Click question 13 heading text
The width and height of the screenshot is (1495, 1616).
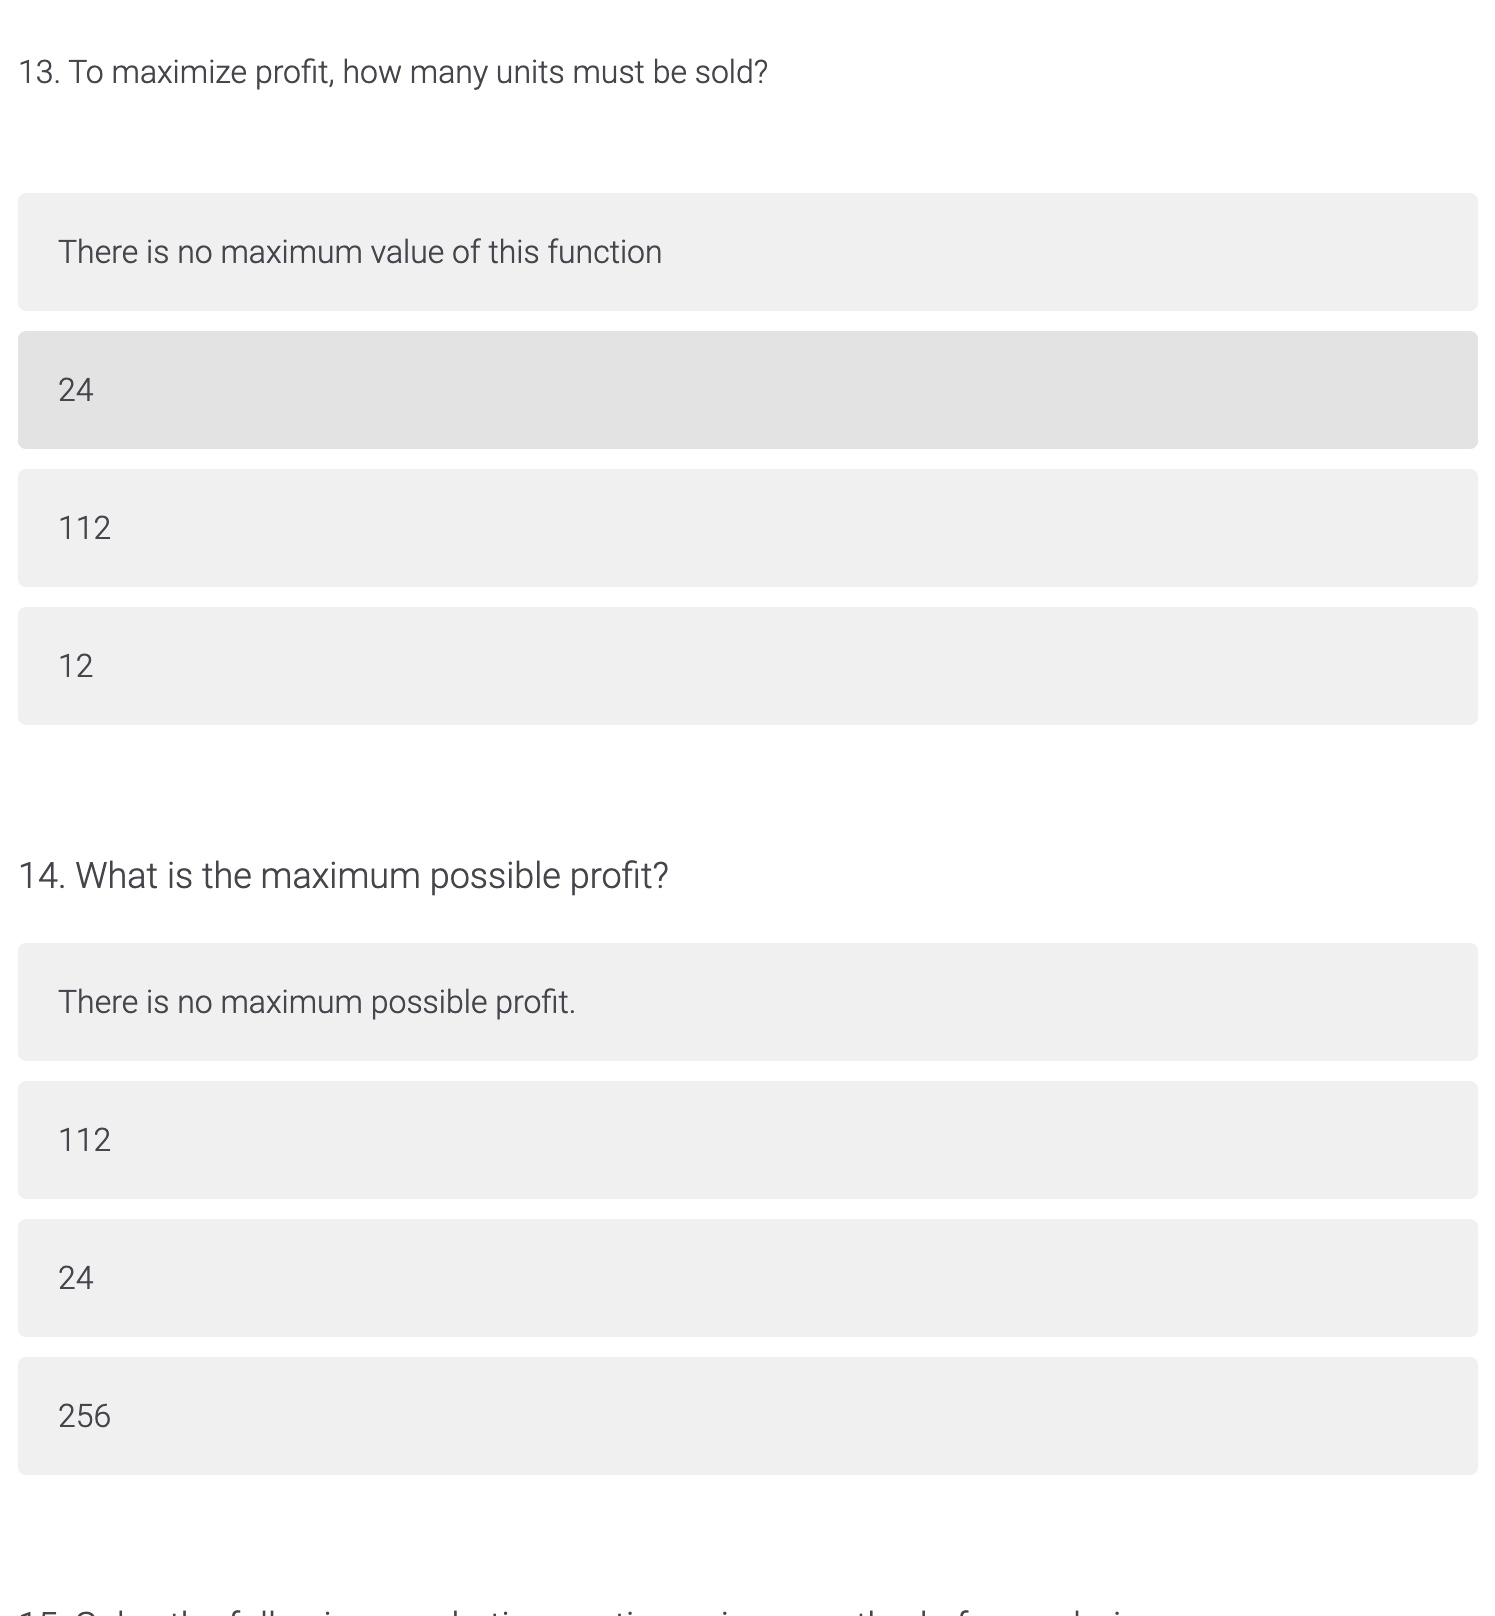click(x=393, y=71)
